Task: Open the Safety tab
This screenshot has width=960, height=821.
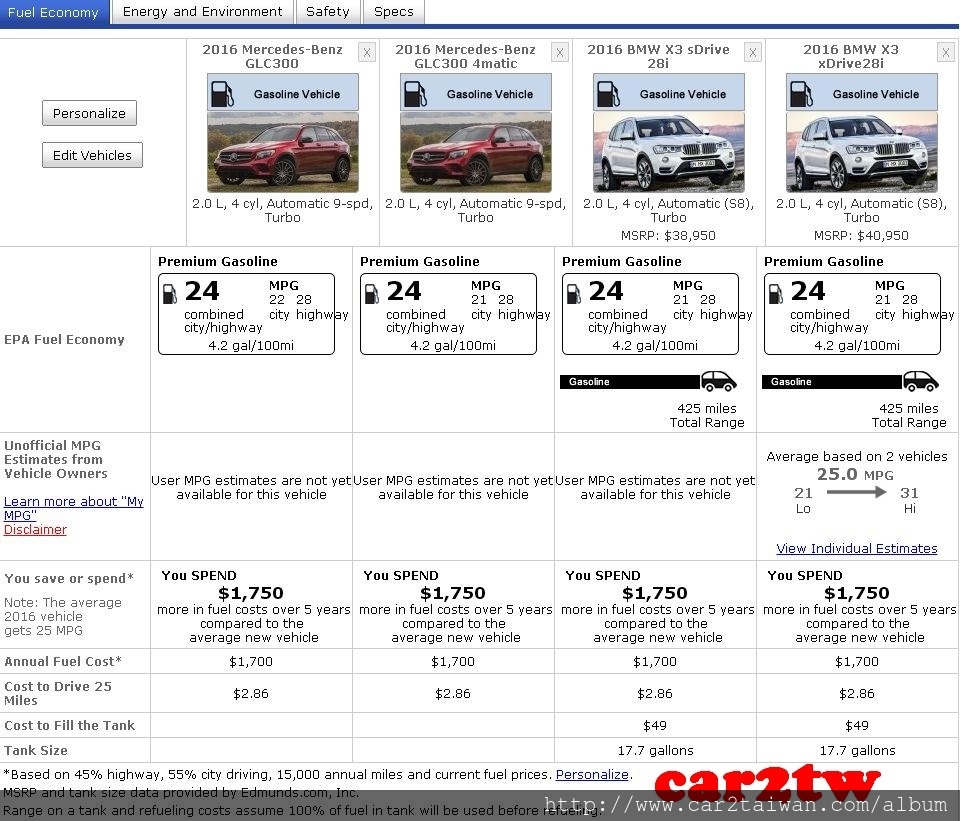Action: tap(328, 12)
